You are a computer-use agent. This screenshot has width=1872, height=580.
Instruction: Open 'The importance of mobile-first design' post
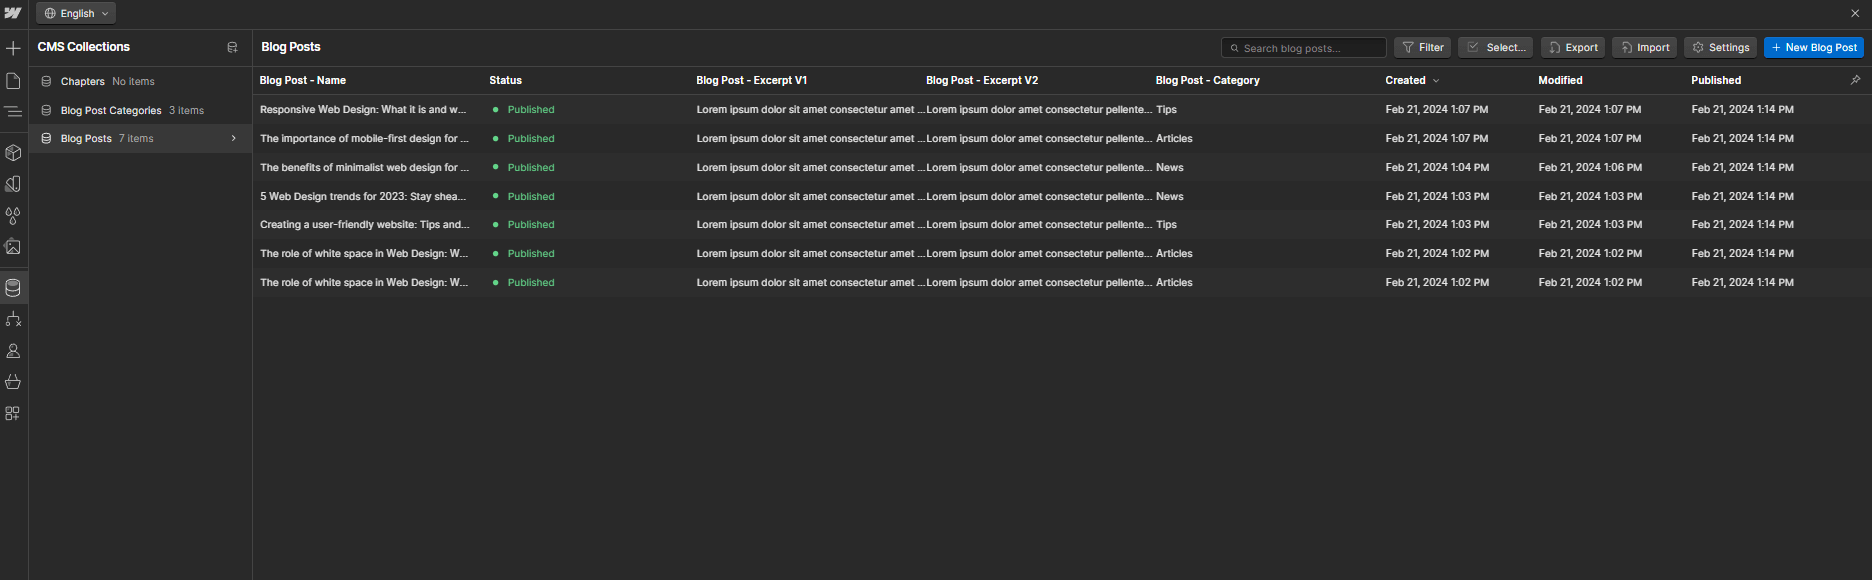pos(364,138)
